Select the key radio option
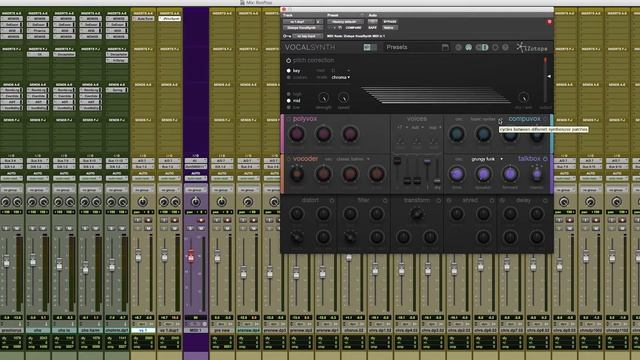 pyautogui.click(x=289, y=71)
